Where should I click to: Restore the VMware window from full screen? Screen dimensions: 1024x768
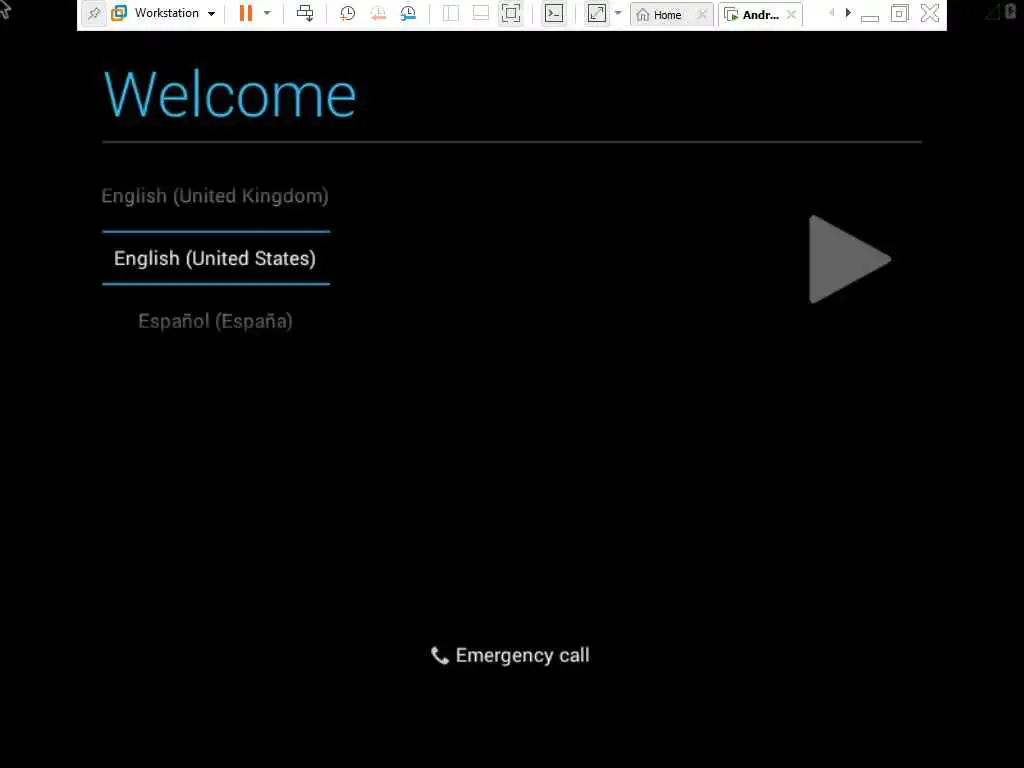point(899,13)
